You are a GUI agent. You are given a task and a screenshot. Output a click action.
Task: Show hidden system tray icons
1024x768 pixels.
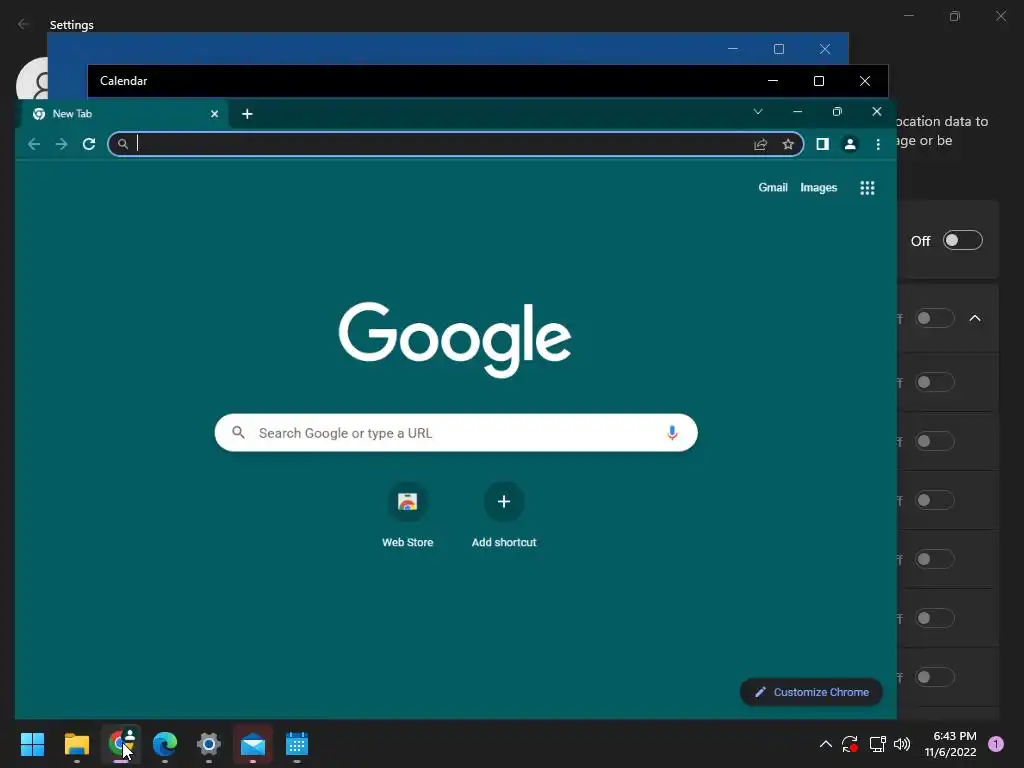tap(825, 744)
